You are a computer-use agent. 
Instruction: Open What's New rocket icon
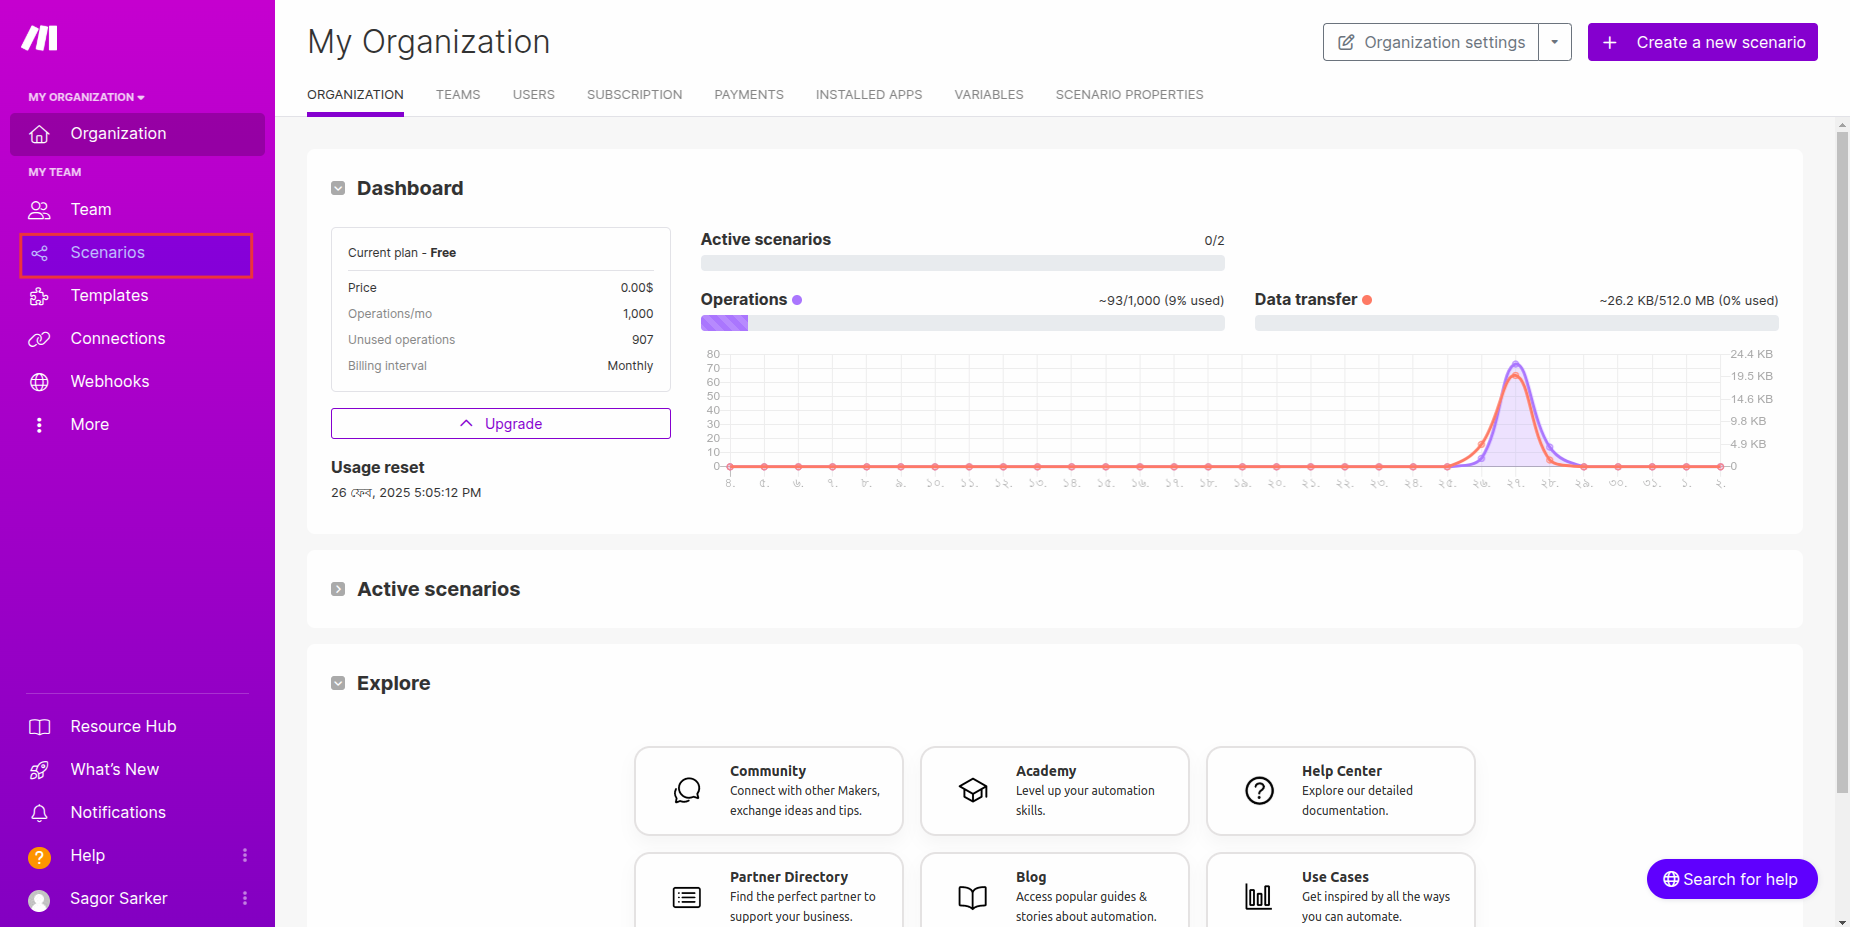[x=39, y=770]
